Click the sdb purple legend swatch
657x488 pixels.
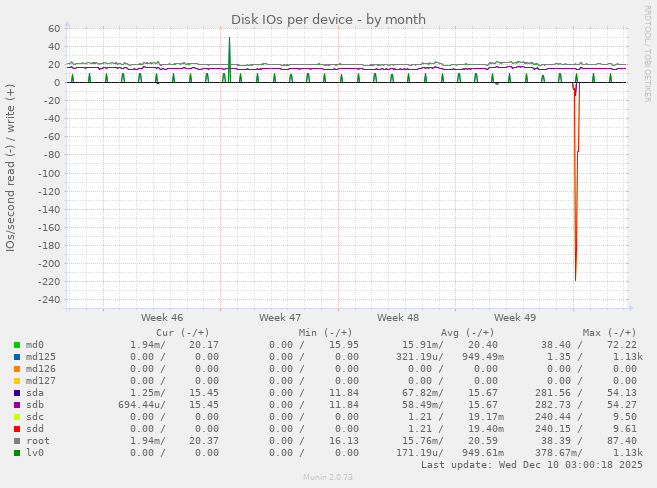[x=17, y=405]
